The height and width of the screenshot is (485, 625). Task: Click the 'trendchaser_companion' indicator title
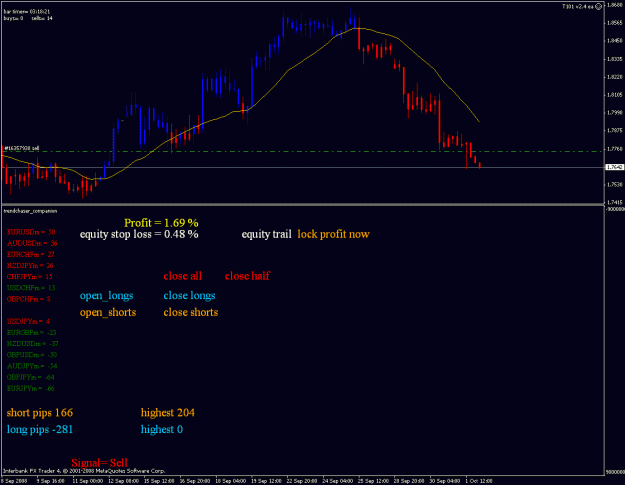click(x=30, y=211)
